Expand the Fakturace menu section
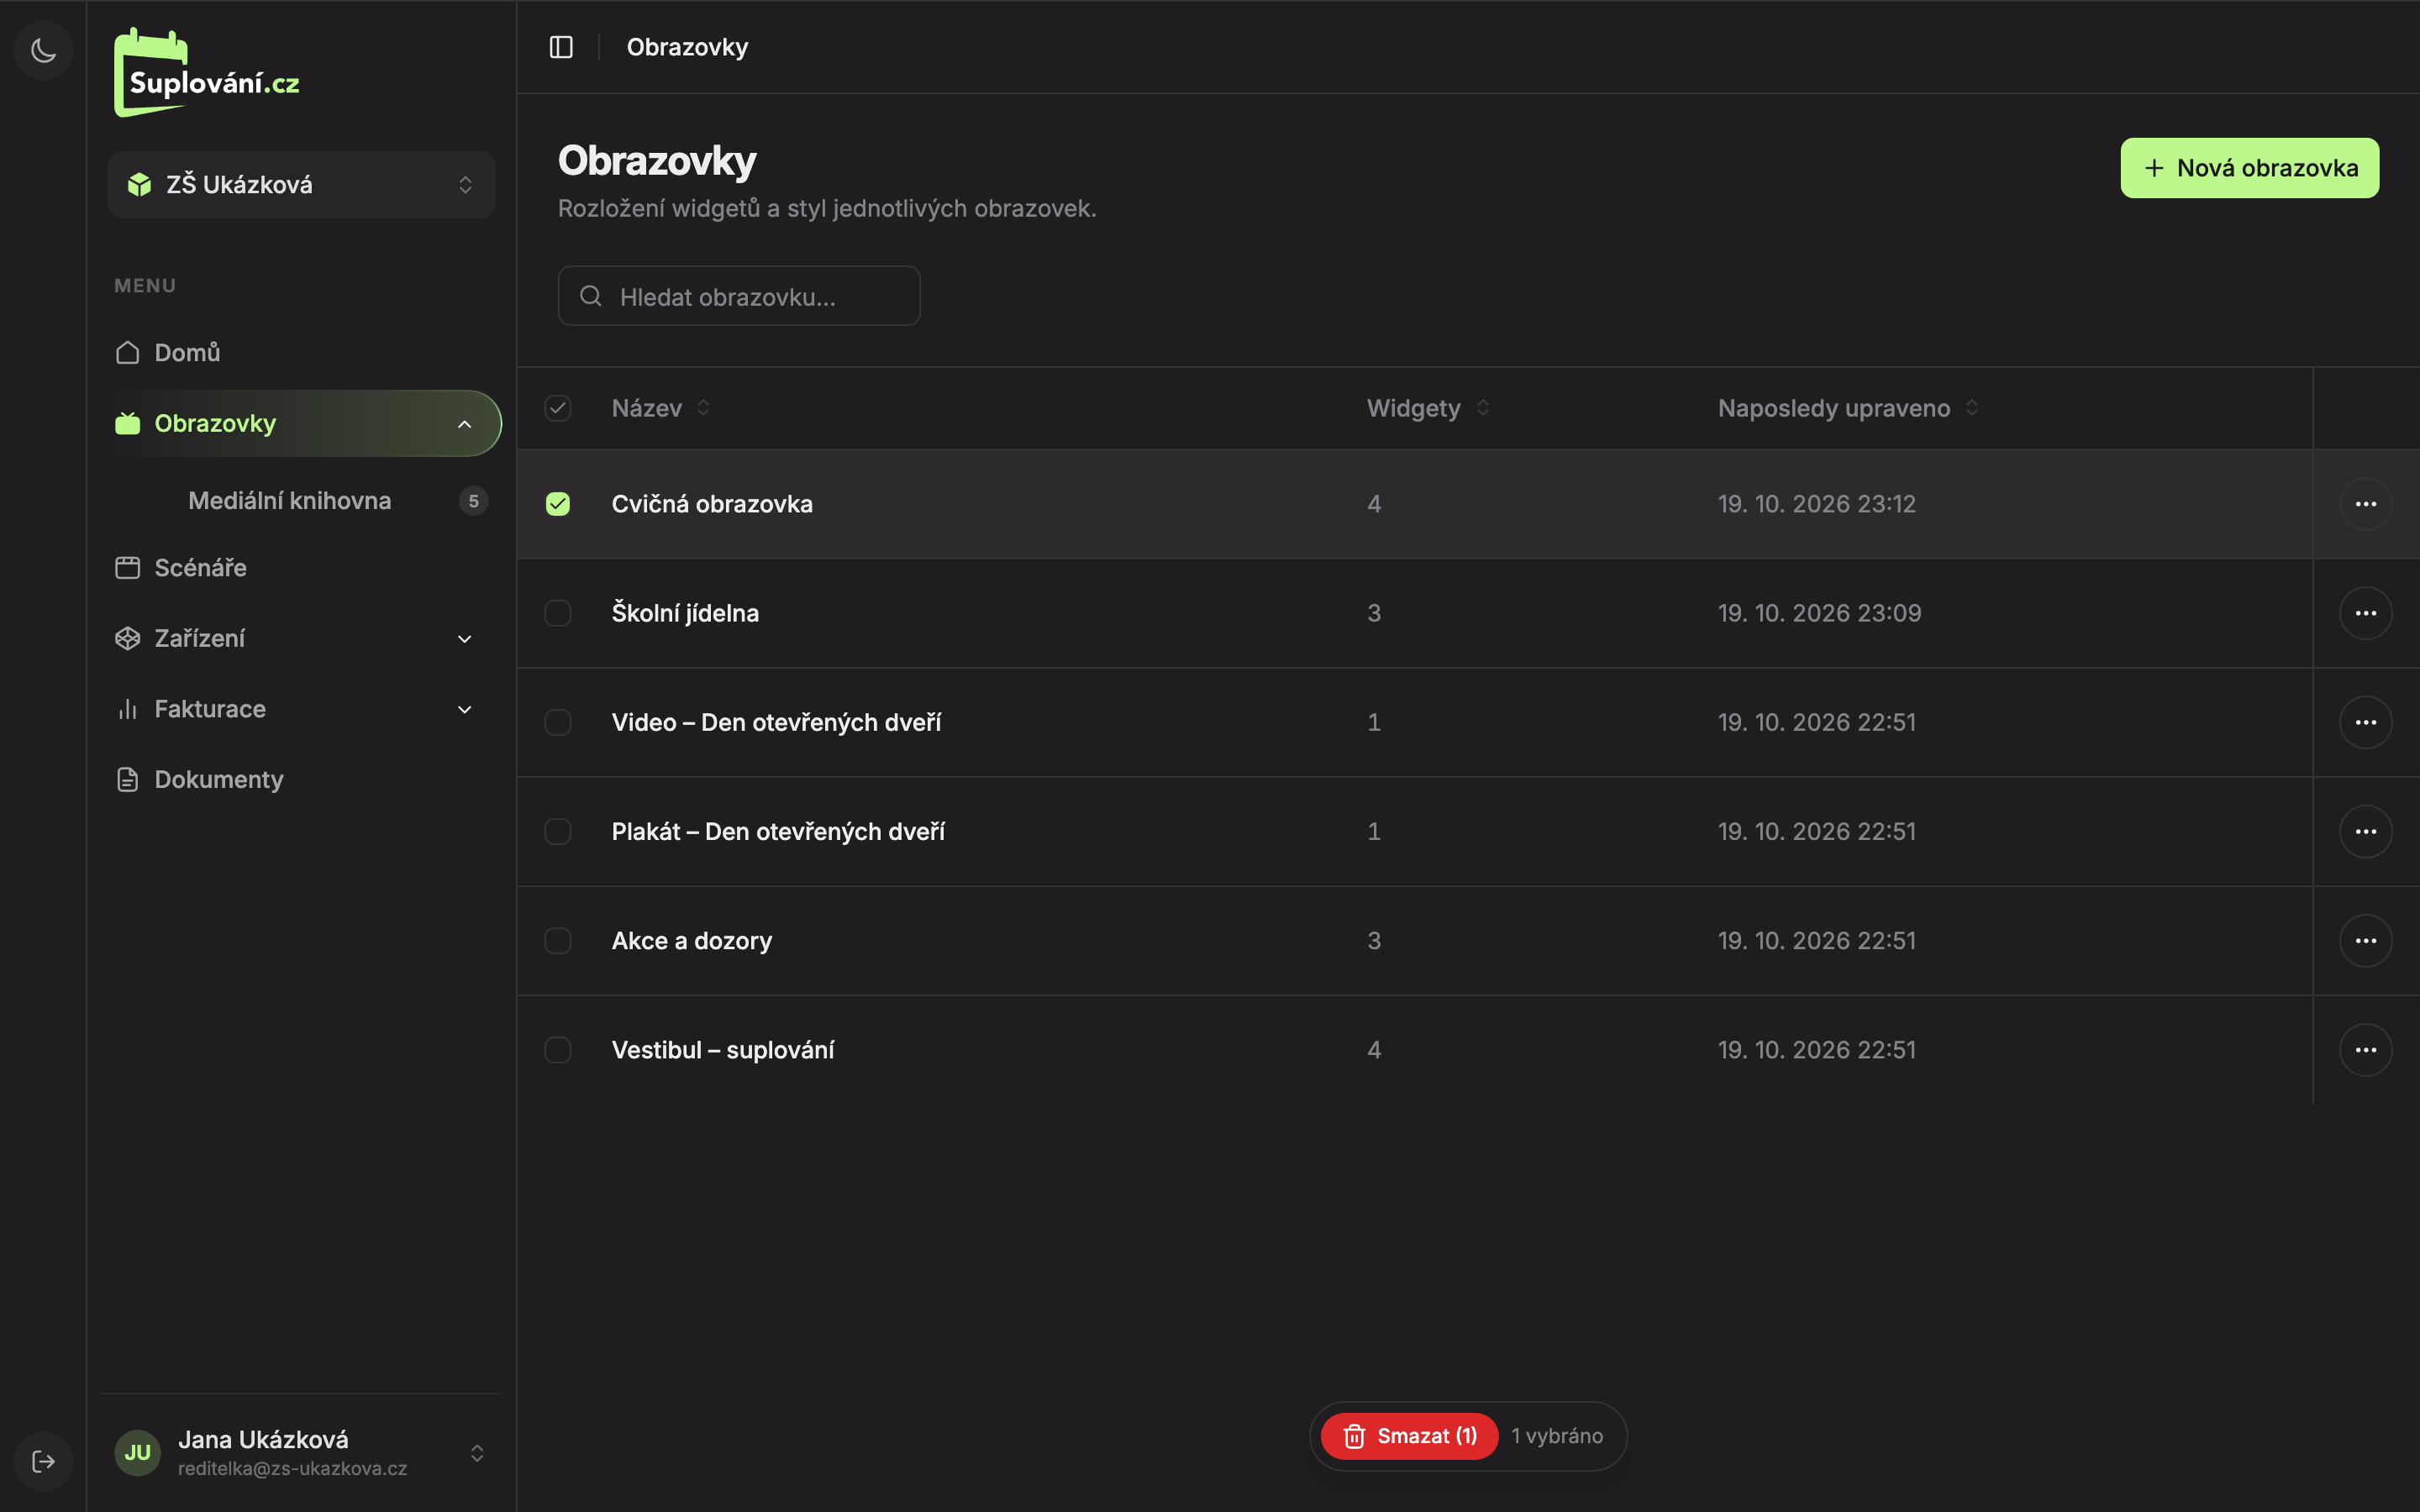This screenshot has height=1512, width=2420. [x=301, y=709]
